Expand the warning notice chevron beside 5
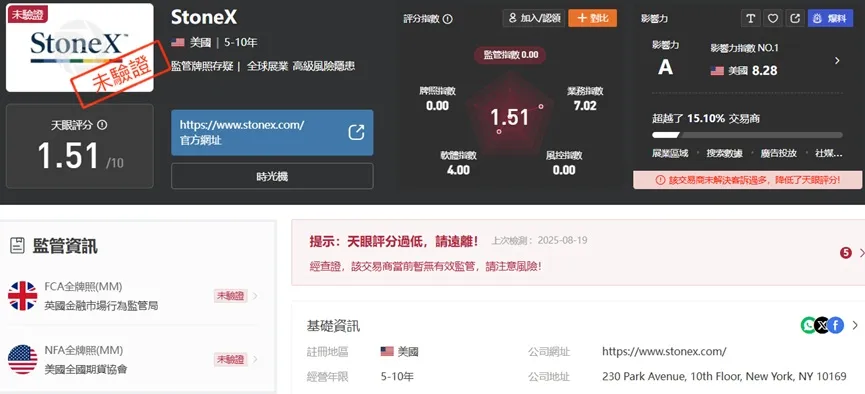865x394 pixels. coord(861,253)
